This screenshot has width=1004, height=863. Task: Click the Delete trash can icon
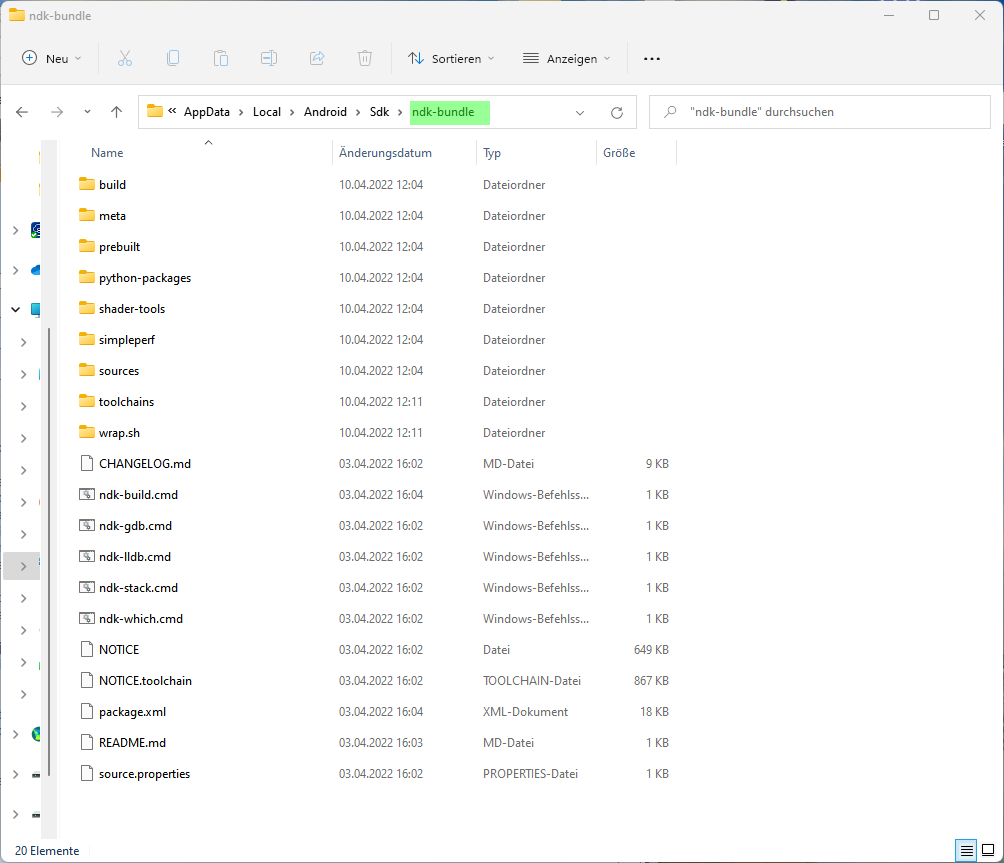pos(365,59)
